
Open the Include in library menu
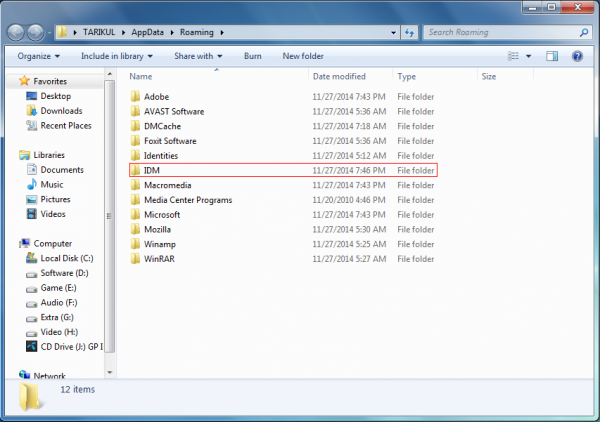pos(117,56)
